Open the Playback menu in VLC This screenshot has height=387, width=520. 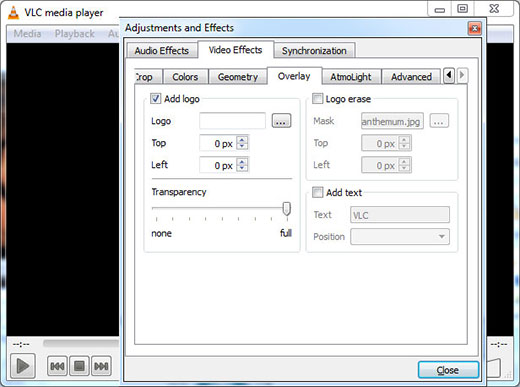[x=75, y=34]
